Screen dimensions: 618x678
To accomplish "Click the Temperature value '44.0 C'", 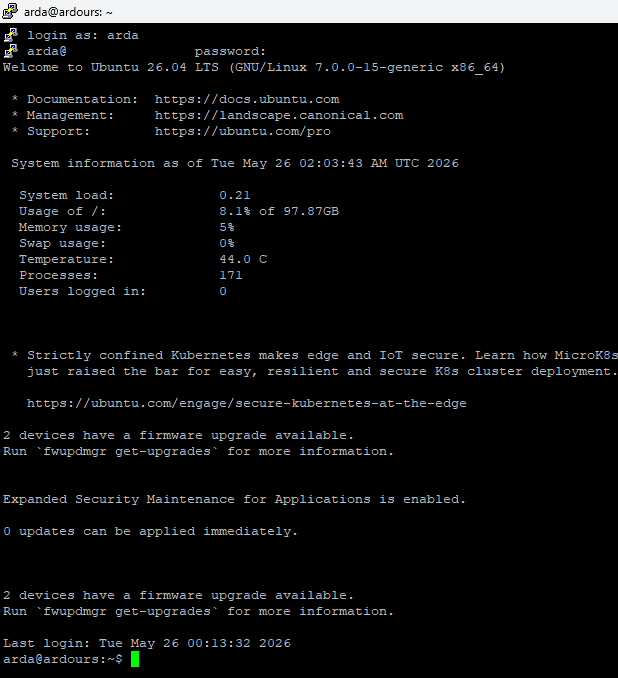I will pyautogui.click(x=243, y=259).
